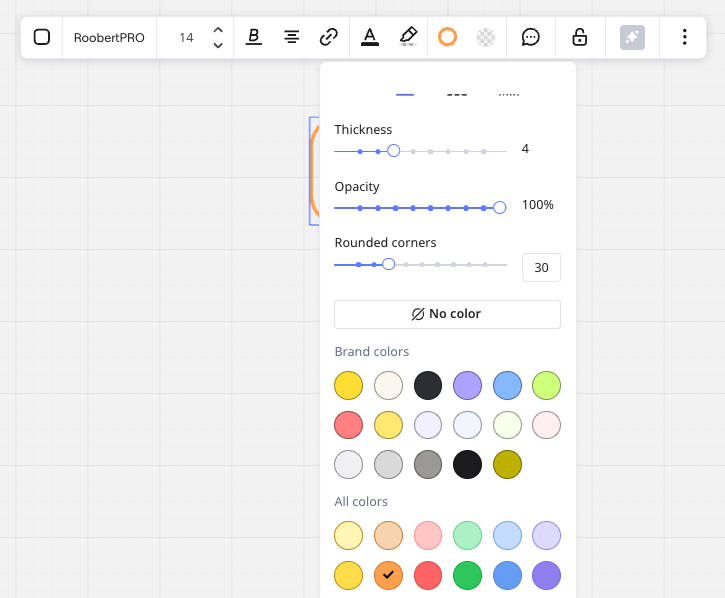Click the No color button
Screen dimensions: 725x598
click(x=447, y=314)
